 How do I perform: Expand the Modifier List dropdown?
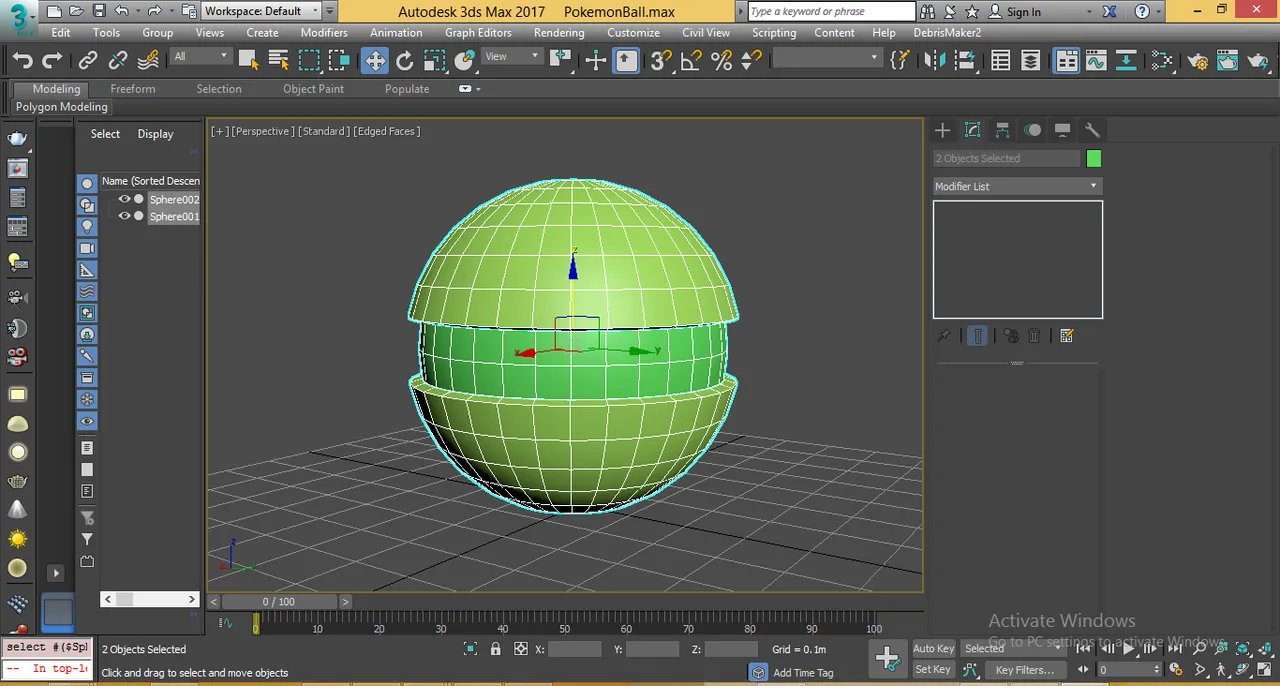point(1017,186)
